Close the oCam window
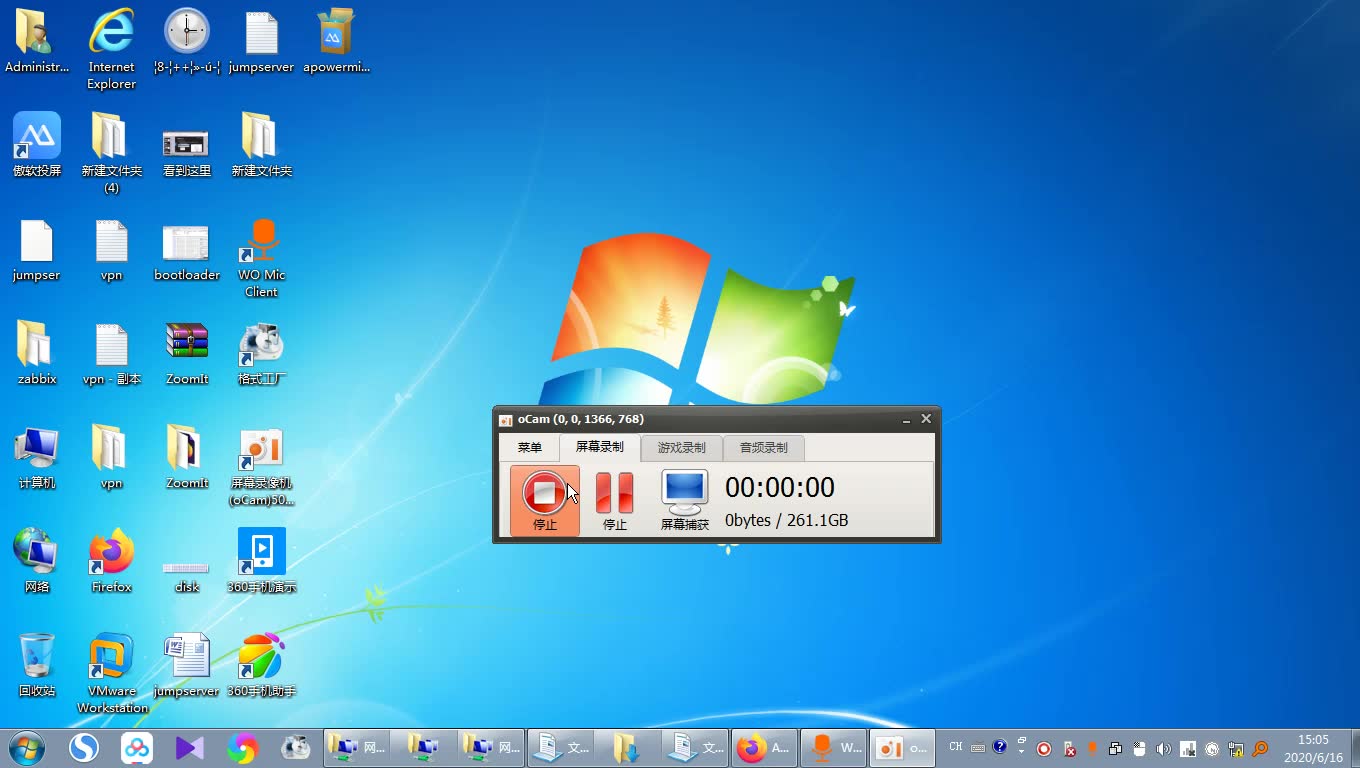1360x768 pixels. [926, 419]
